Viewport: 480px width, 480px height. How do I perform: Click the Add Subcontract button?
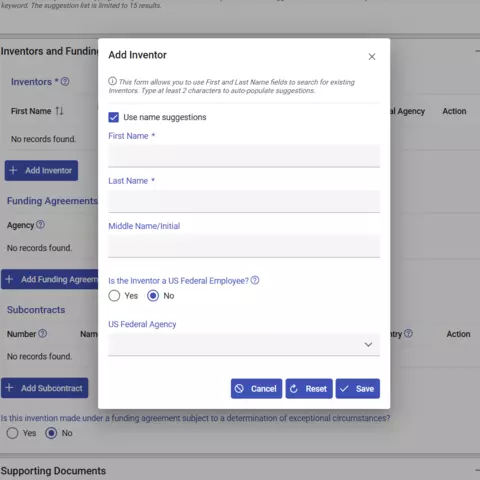pyautogui.click(x=45, y=388)
